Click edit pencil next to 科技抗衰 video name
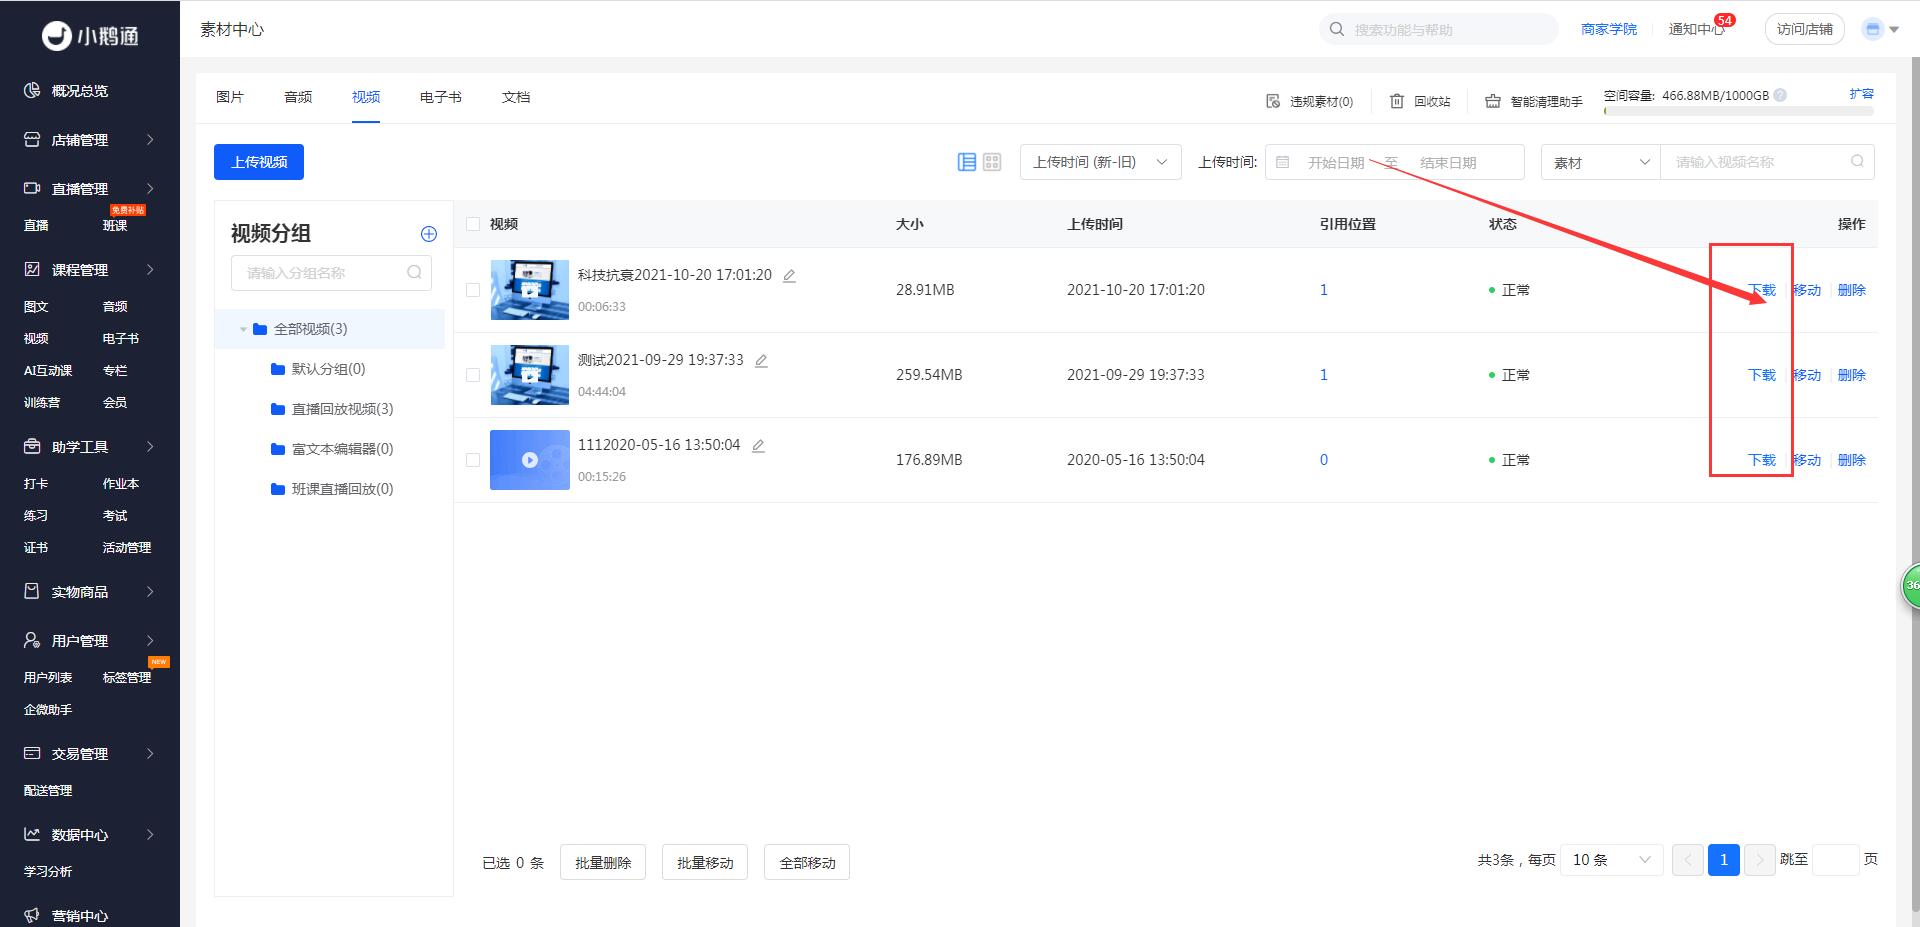 tap(789, 276)
